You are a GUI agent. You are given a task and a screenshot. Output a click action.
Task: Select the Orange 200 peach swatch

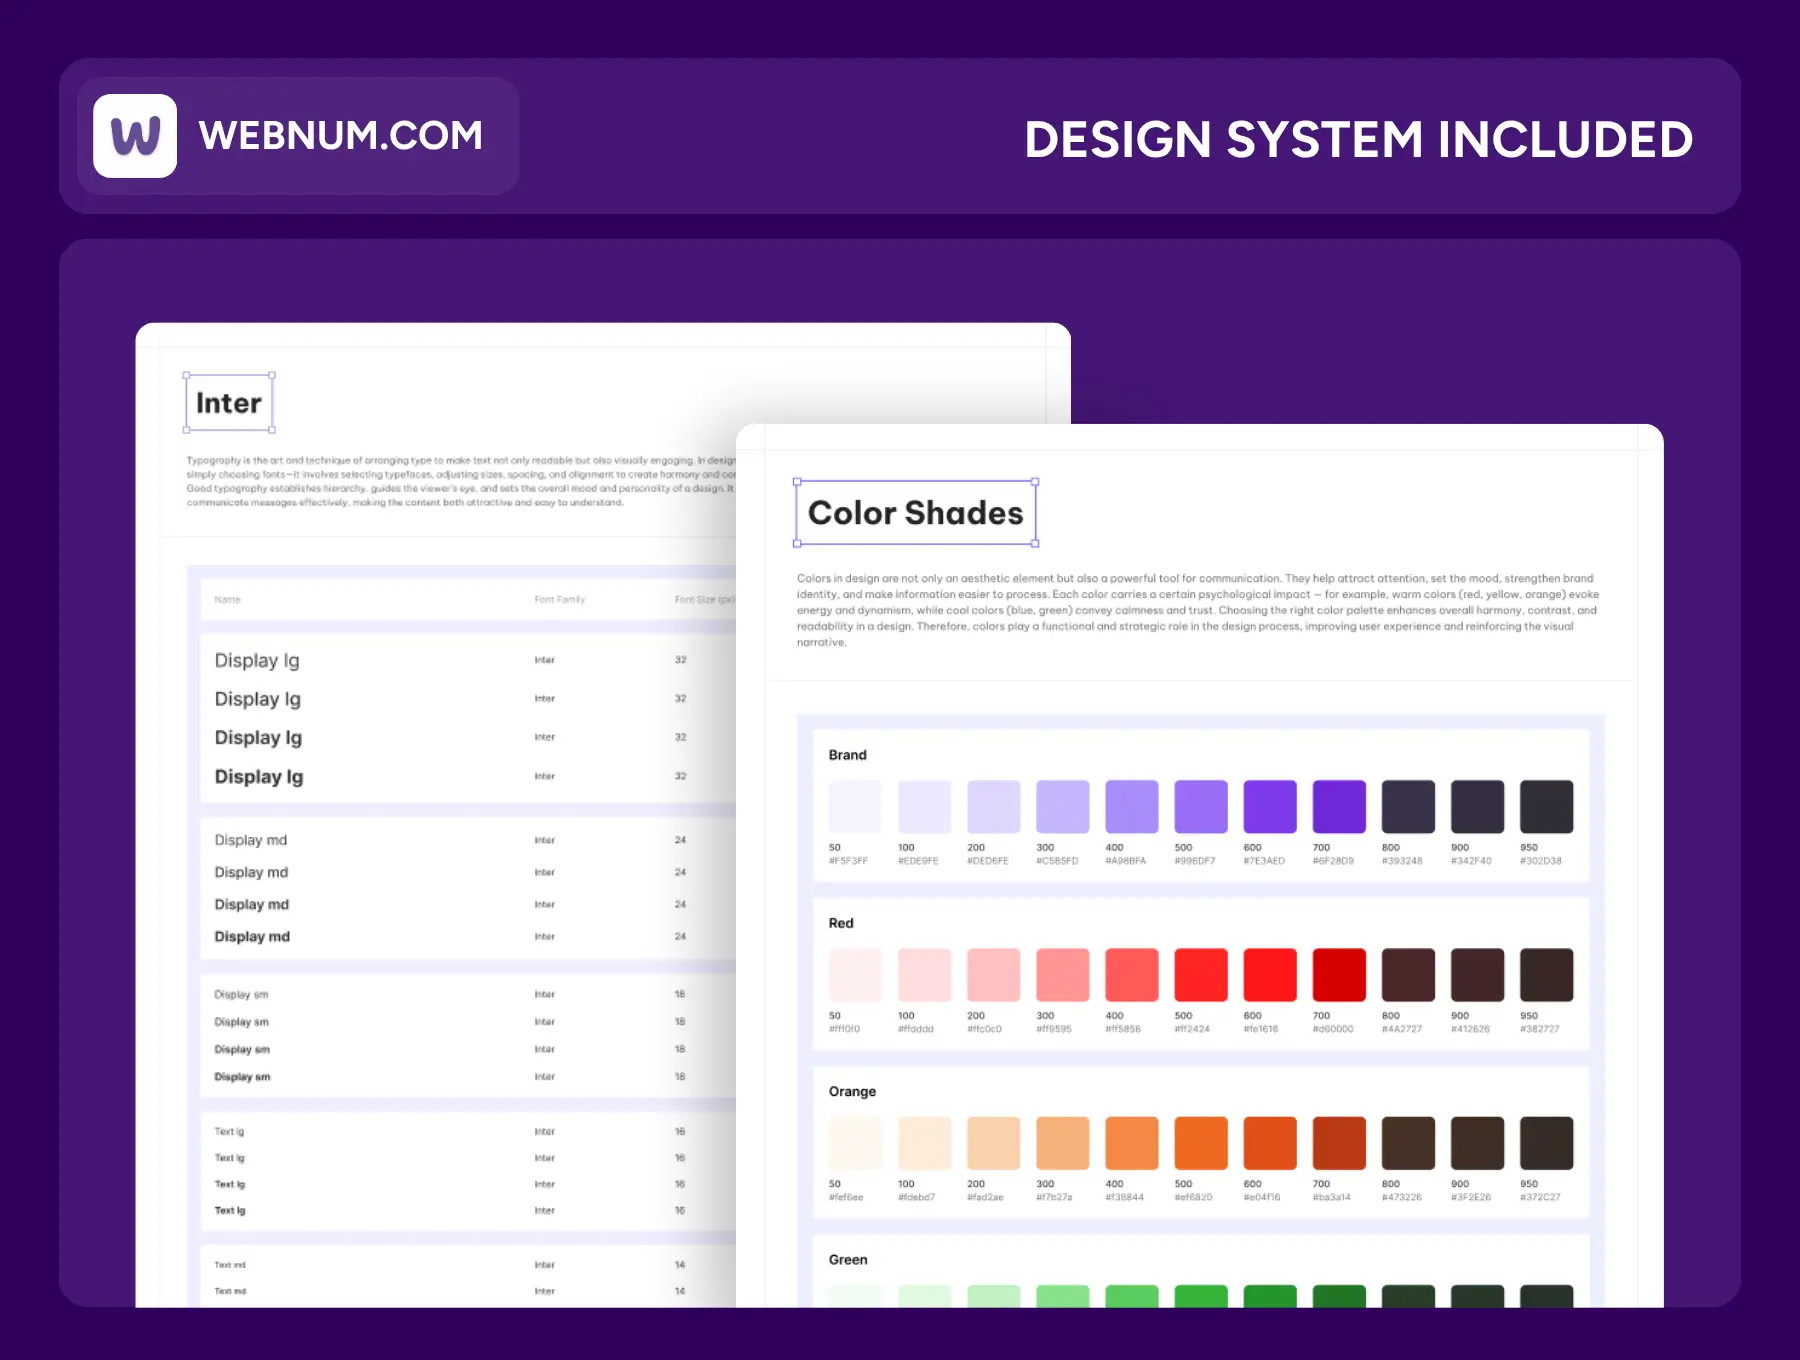993,1143
